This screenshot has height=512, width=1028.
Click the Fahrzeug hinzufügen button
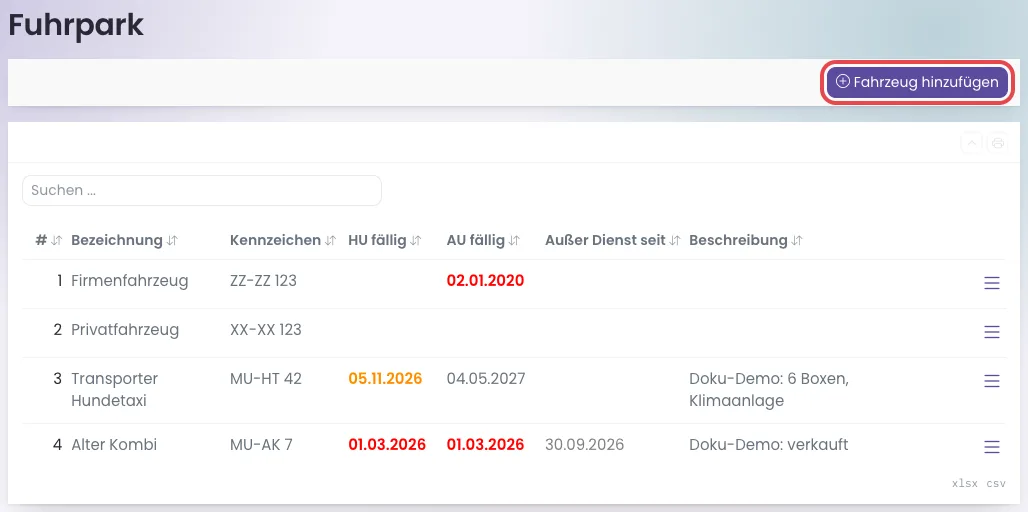coord(917,83)
